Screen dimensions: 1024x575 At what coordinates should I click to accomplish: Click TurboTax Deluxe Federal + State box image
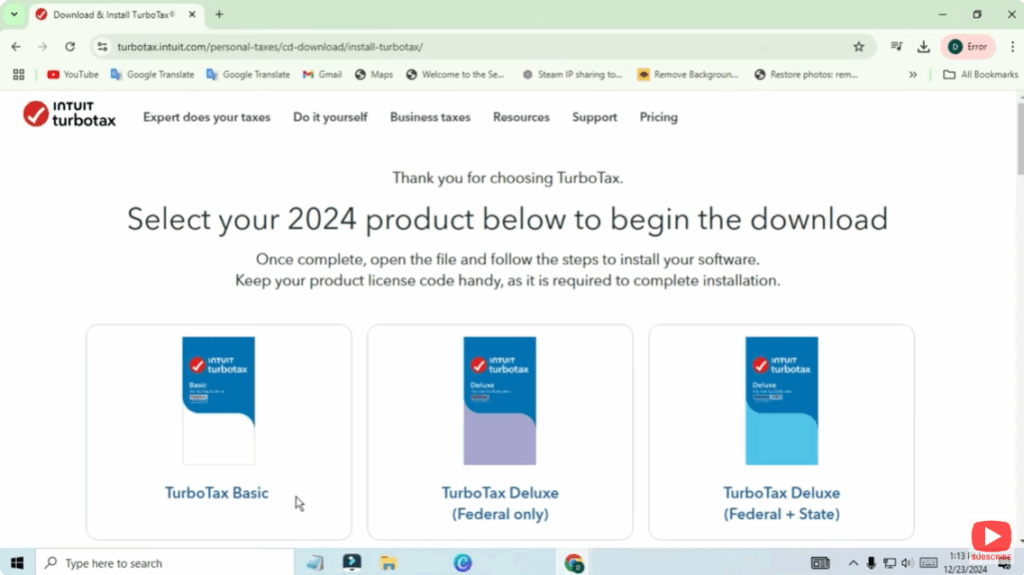coord(781,401)
